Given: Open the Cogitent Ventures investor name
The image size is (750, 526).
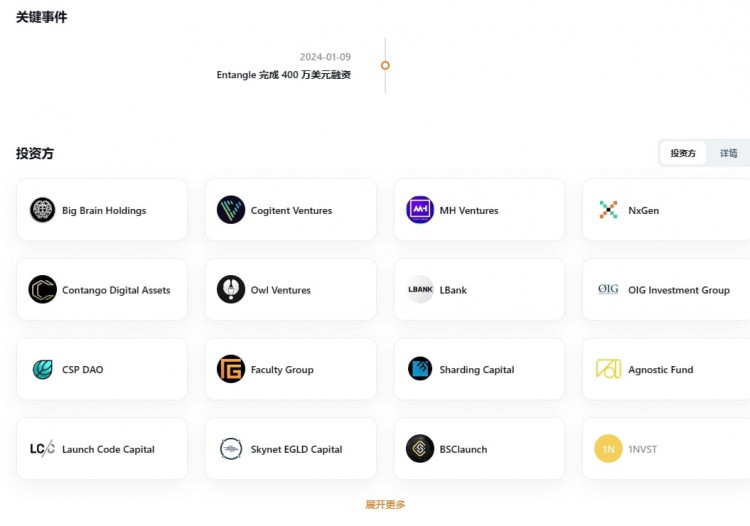Looking at the screenshot, I should click(291, 210).
